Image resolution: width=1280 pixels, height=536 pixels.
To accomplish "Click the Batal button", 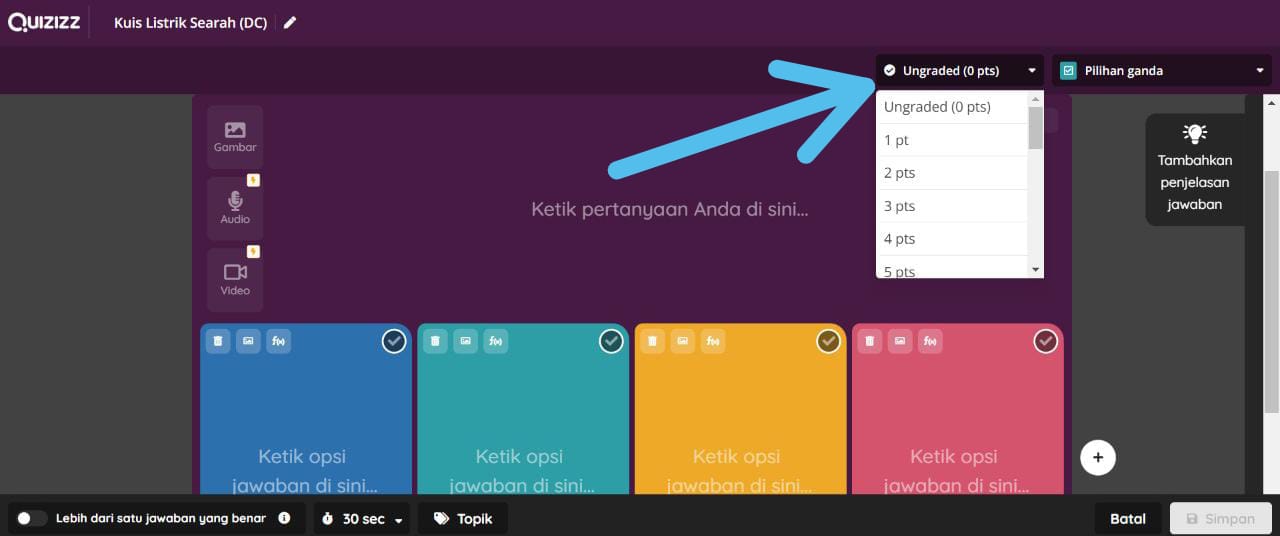I will point(1127,519).
